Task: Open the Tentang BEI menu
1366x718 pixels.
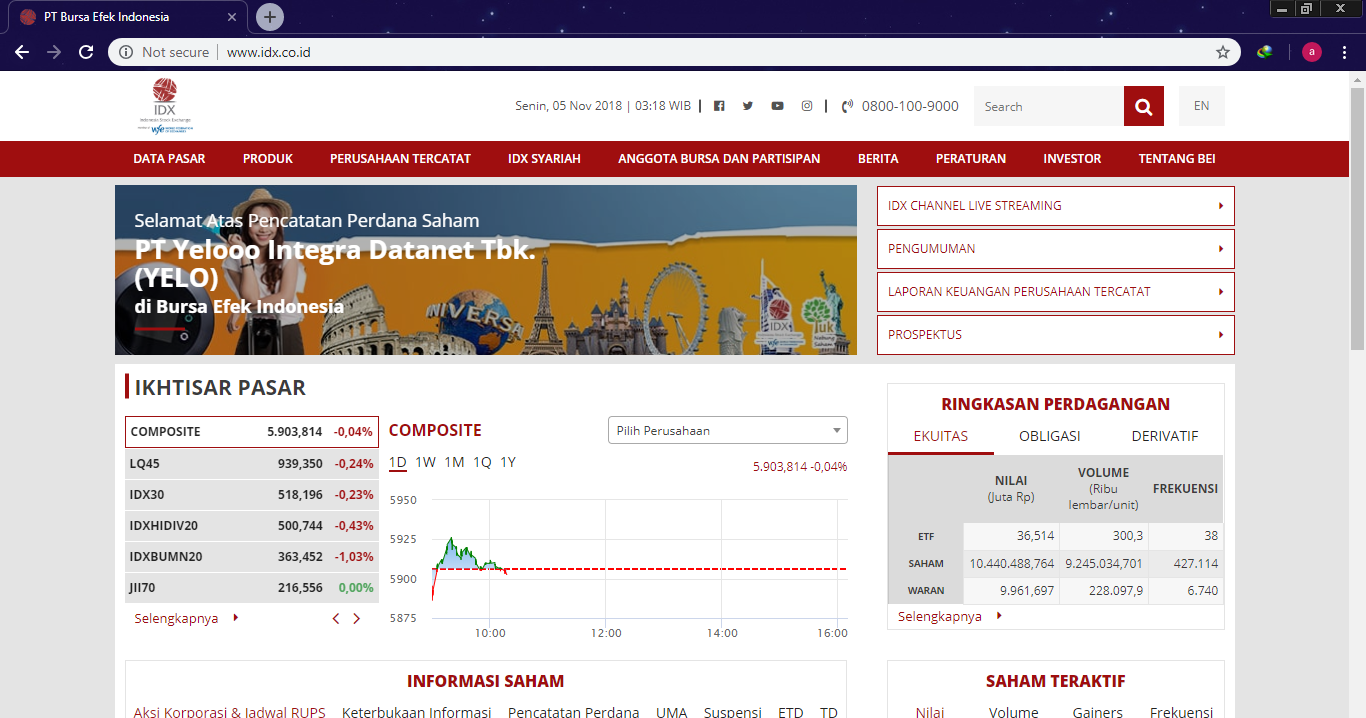Action: click(x=1177, y=159)
